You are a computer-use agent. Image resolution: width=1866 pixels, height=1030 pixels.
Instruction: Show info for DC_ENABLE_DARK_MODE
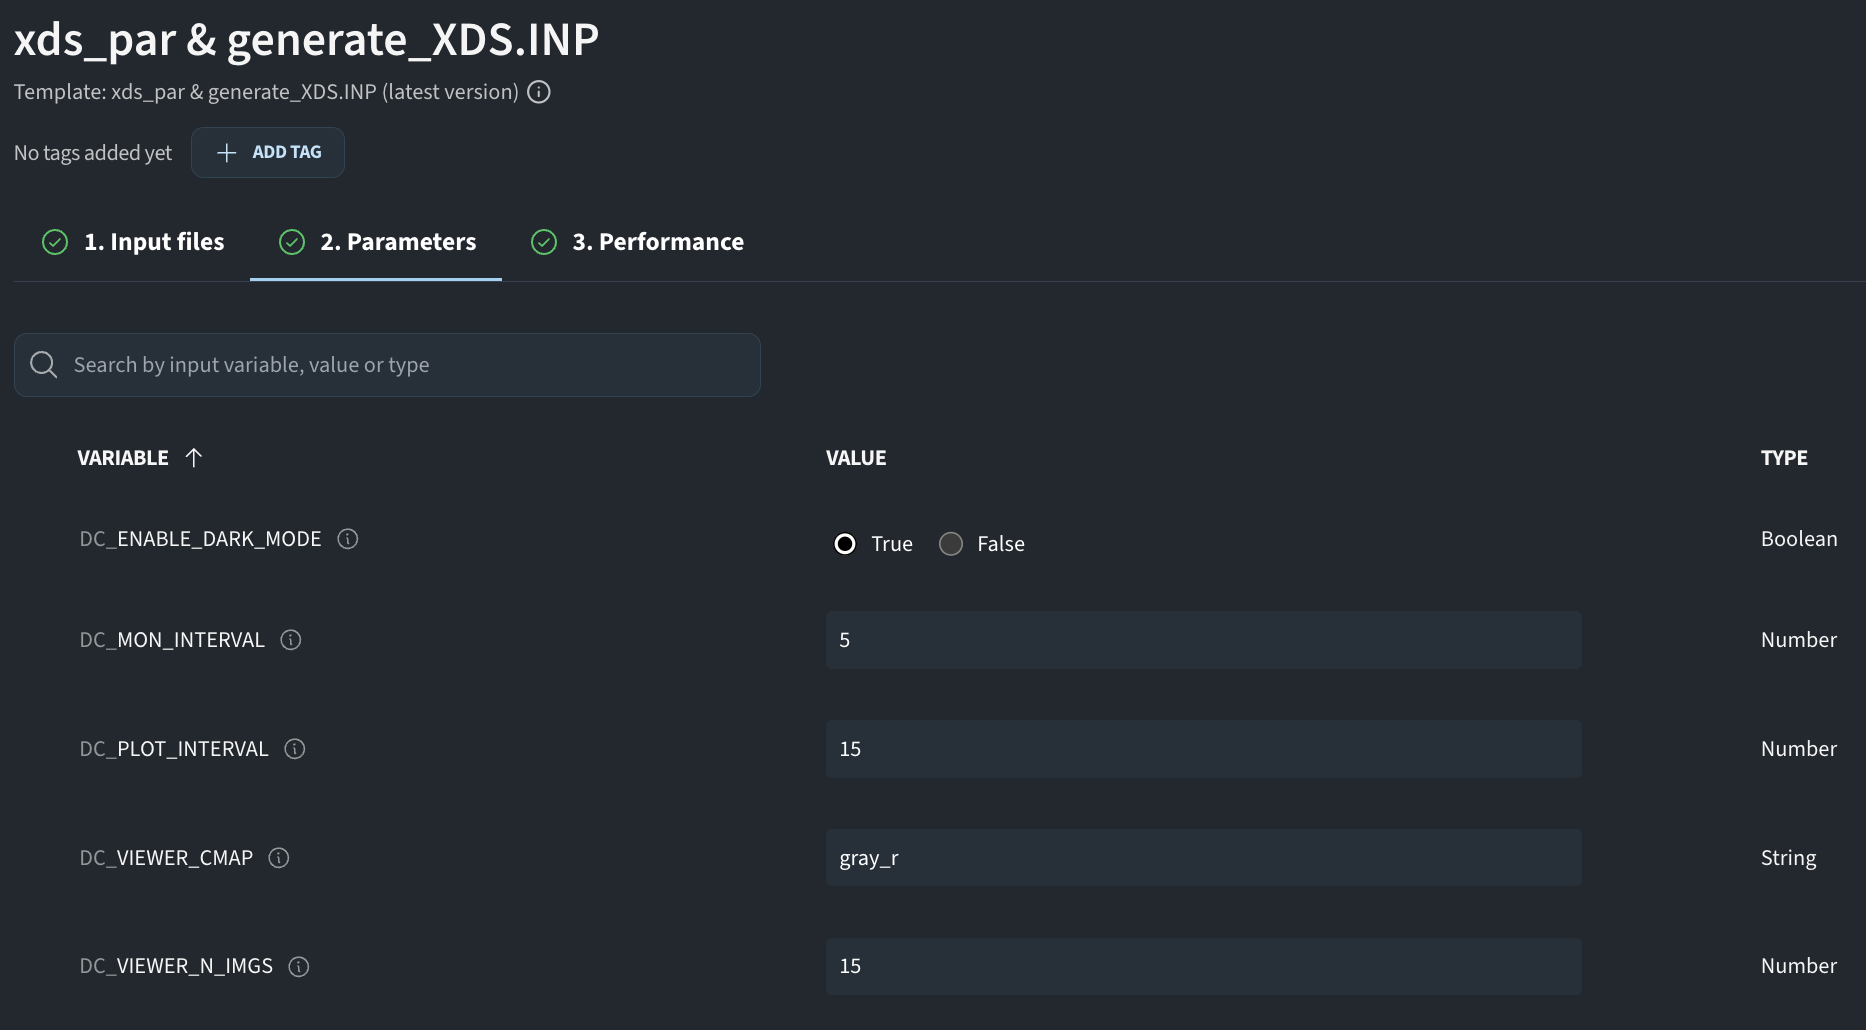[x=348, y=539]
